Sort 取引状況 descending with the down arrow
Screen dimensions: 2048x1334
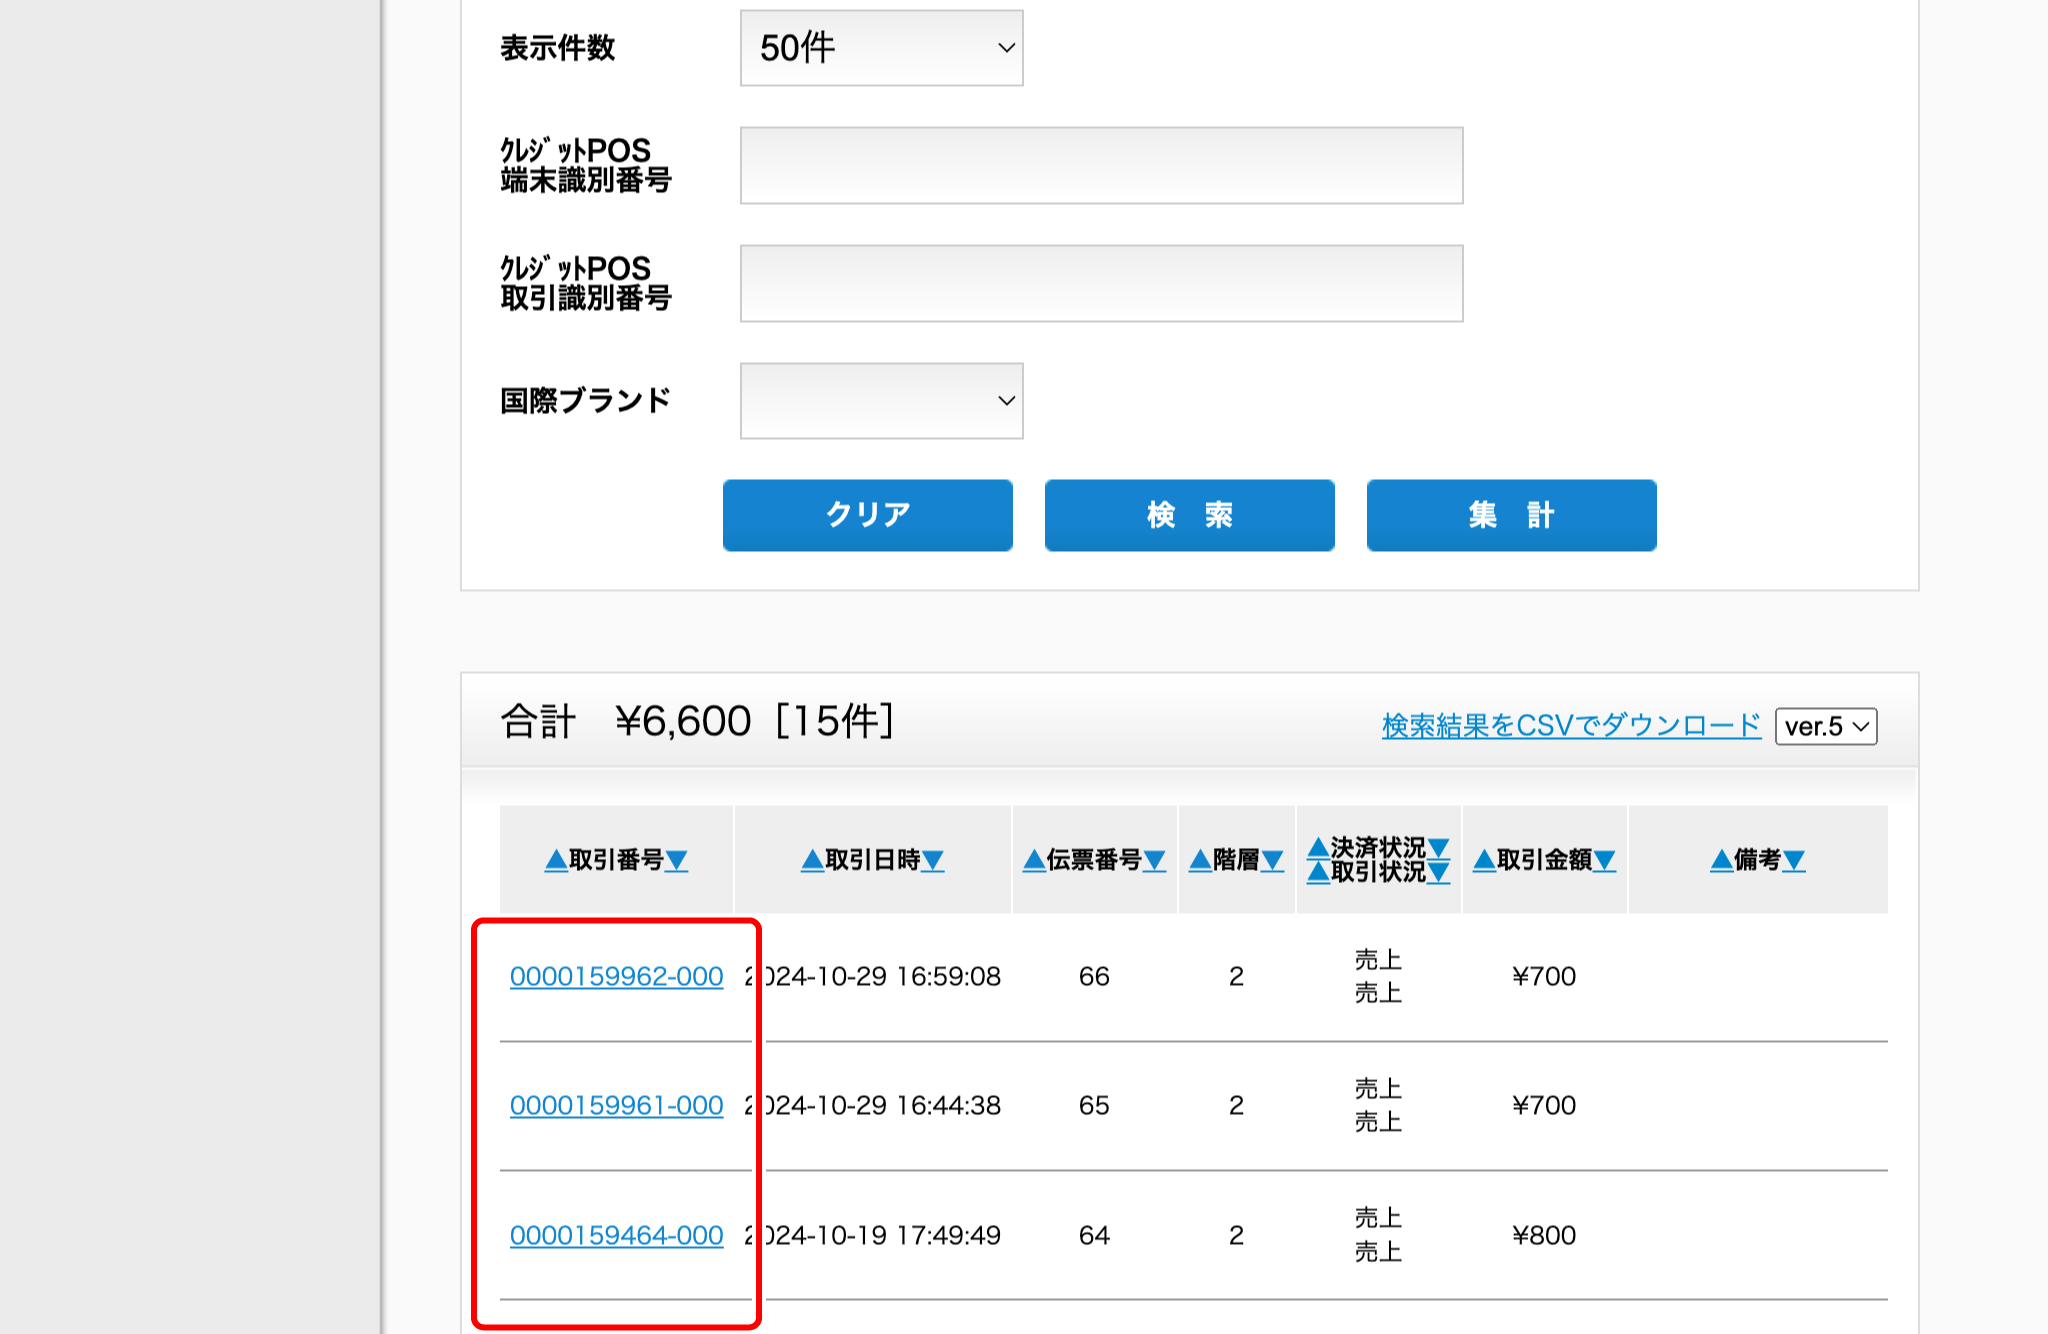point(1439,873)
